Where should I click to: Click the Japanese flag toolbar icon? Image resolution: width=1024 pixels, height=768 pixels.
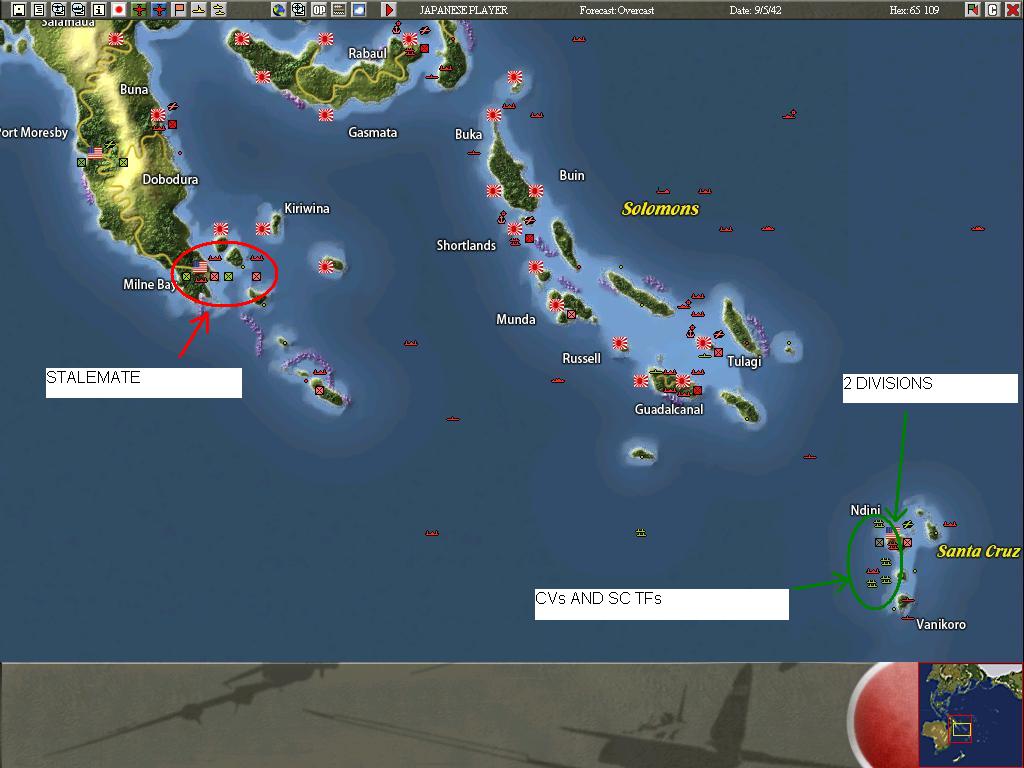[x=119, y=10]
